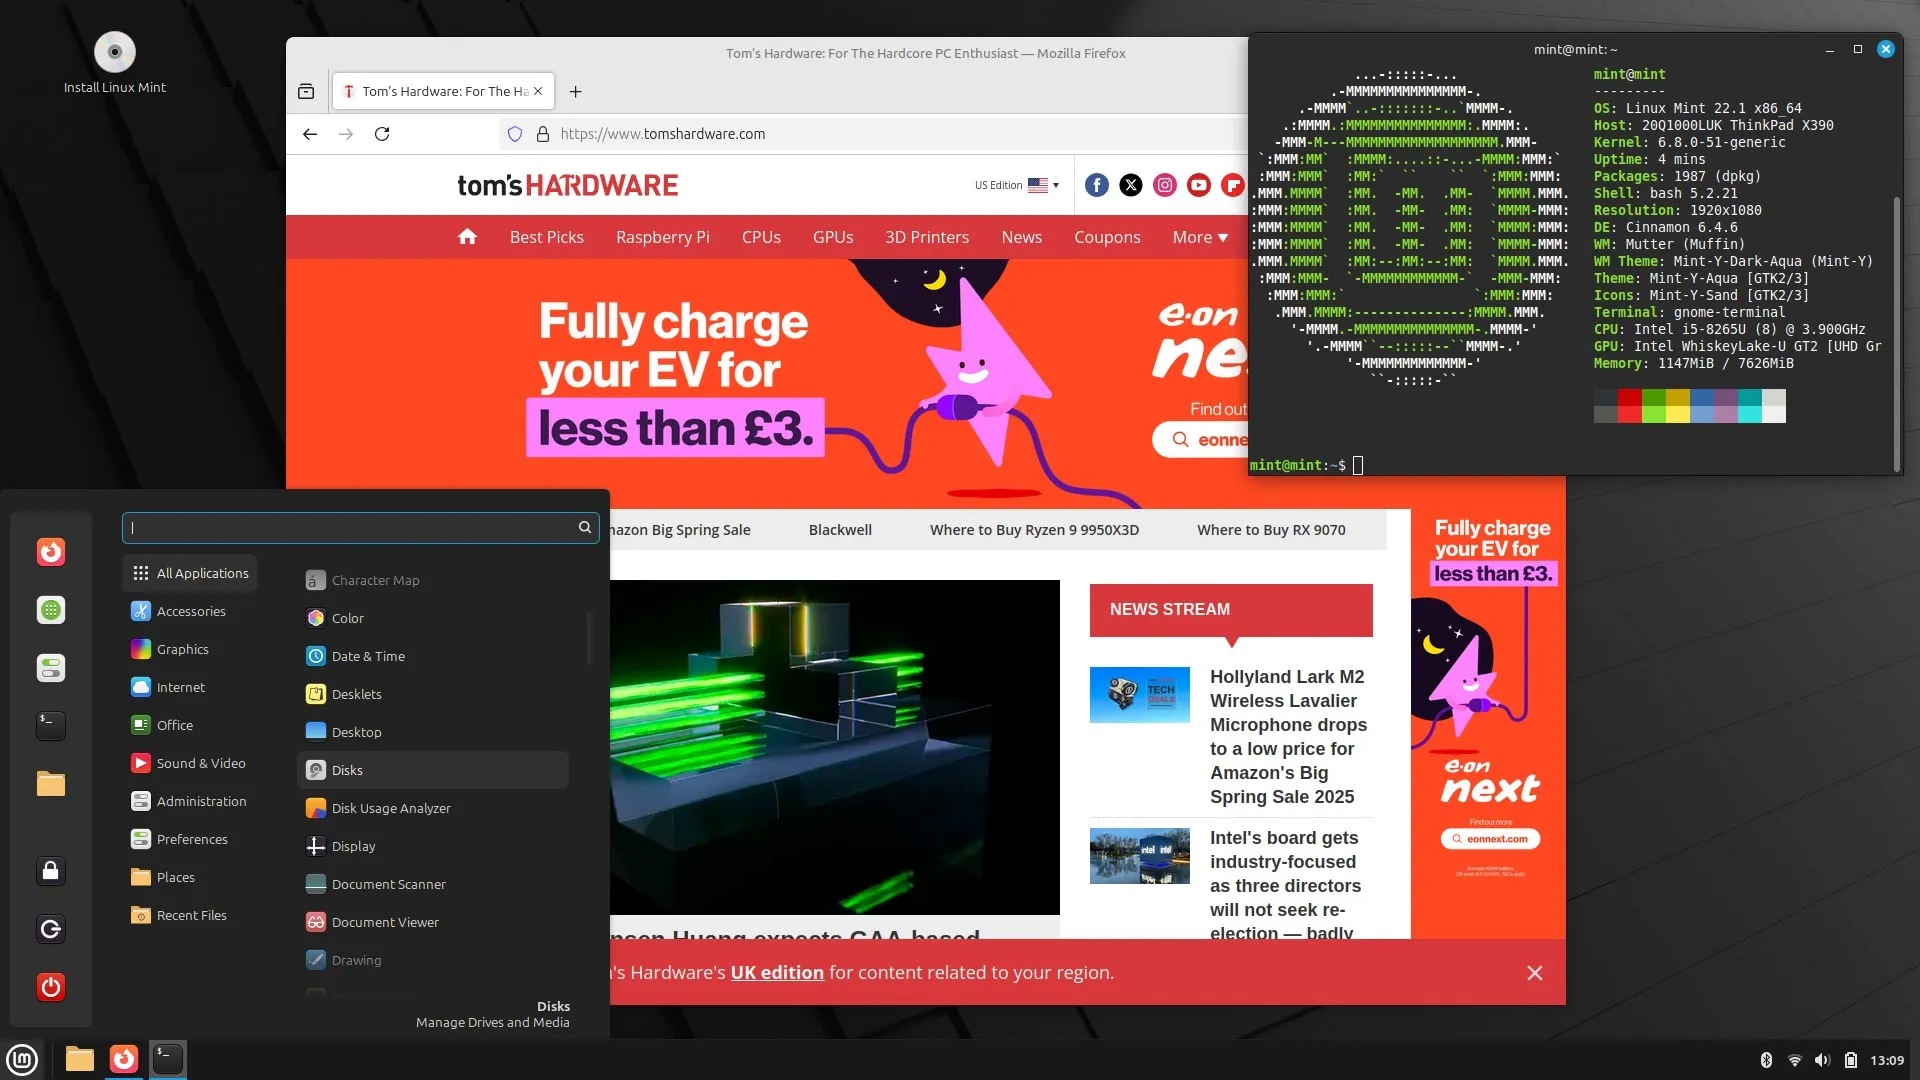The image size is (1920, 1080).
Task: Launch Terminal from the menu favorites sidebar
Action: pyautogui.click(x=51, y=726)
